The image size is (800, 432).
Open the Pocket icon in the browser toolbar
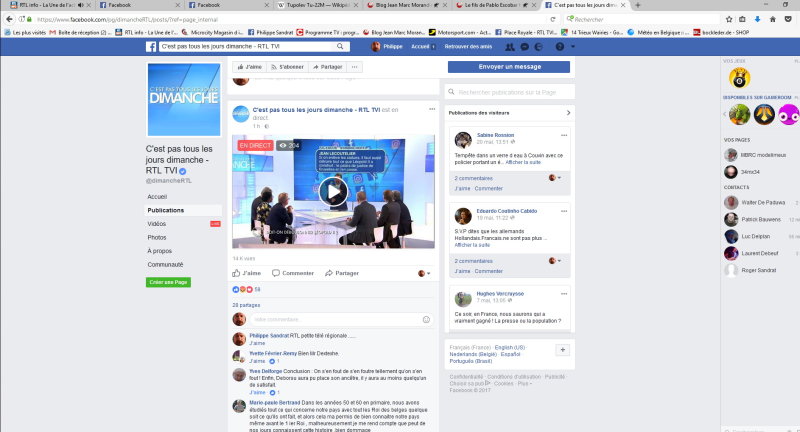pyautogui.click(x=788, y=19)
